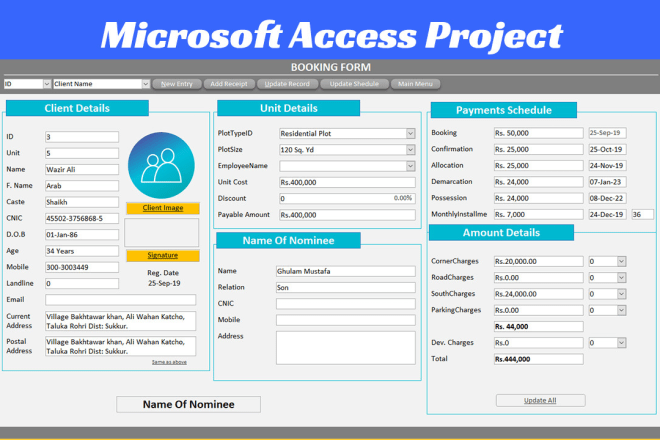Click the Monthly Installment amount Rs. 7,000
The image size is (660, 440).
tap(538, 215)
